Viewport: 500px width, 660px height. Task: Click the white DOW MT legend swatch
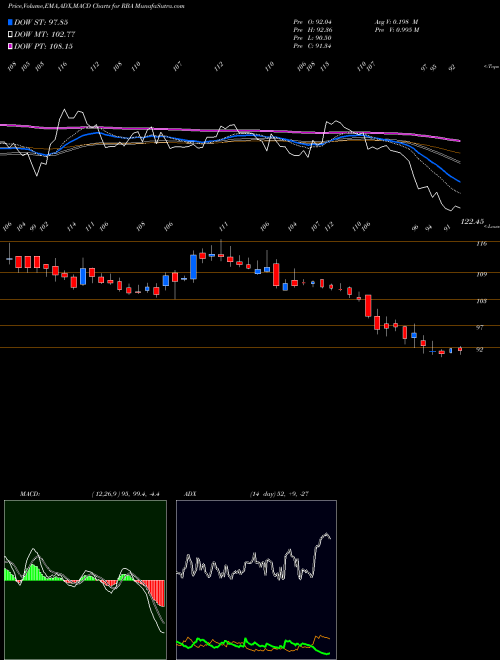click(x=11, y=34)
